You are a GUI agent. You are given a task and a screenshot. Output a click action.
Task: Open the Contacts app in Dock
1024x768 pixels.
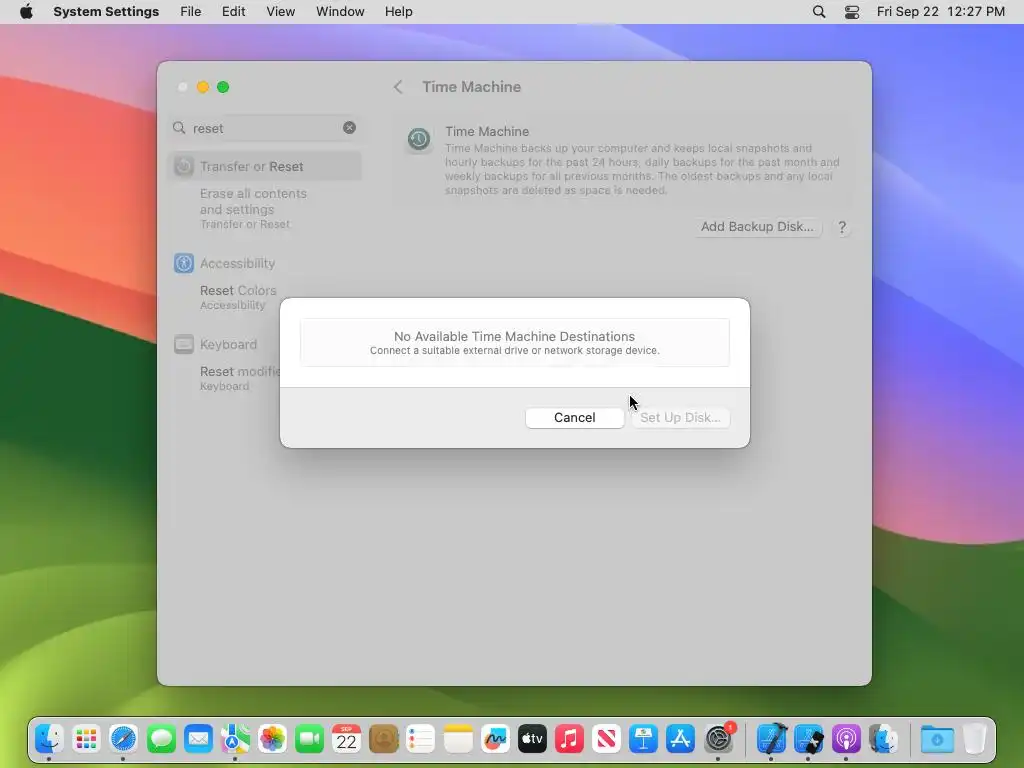point(383,739)
